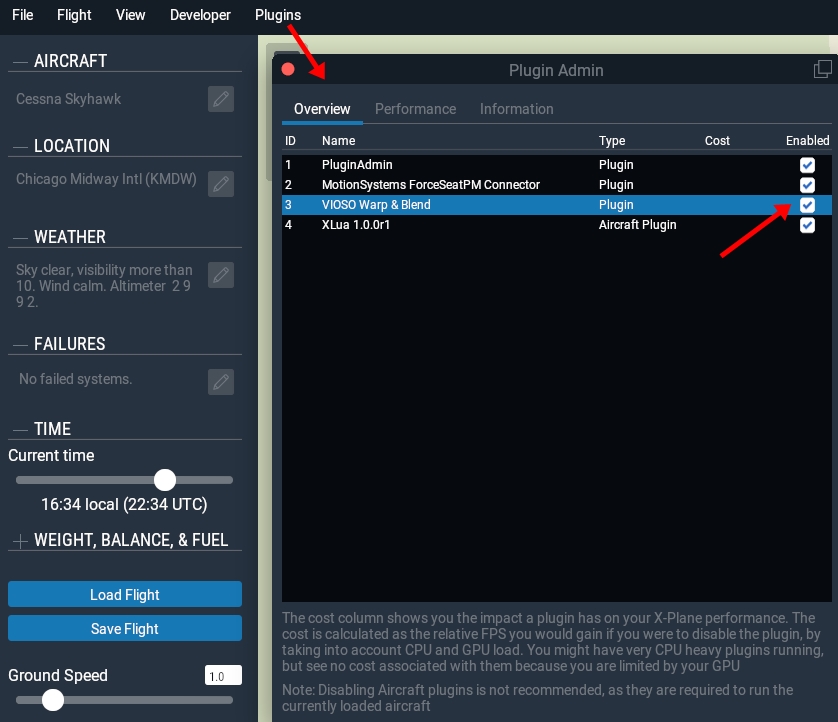Screen dimensions: 838x722
Task: Edit the Chicago Midway location
Action: [221, 184]
